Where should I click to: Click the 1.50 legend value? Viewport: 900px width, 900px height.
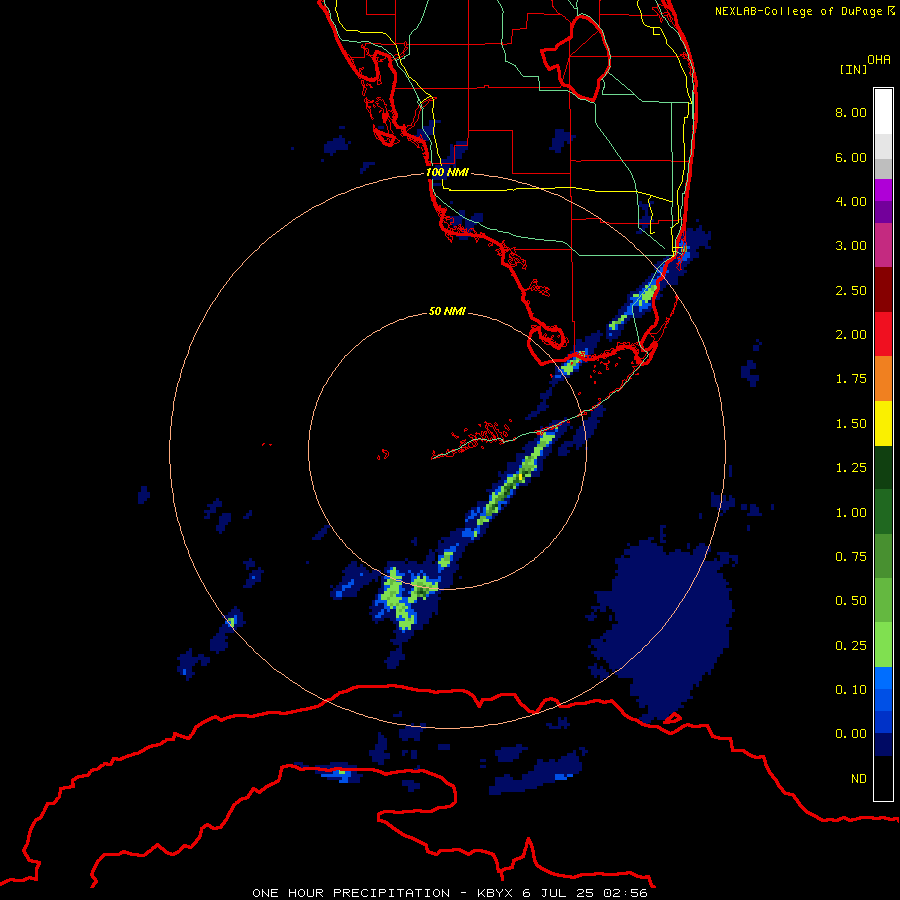[851, 424]
